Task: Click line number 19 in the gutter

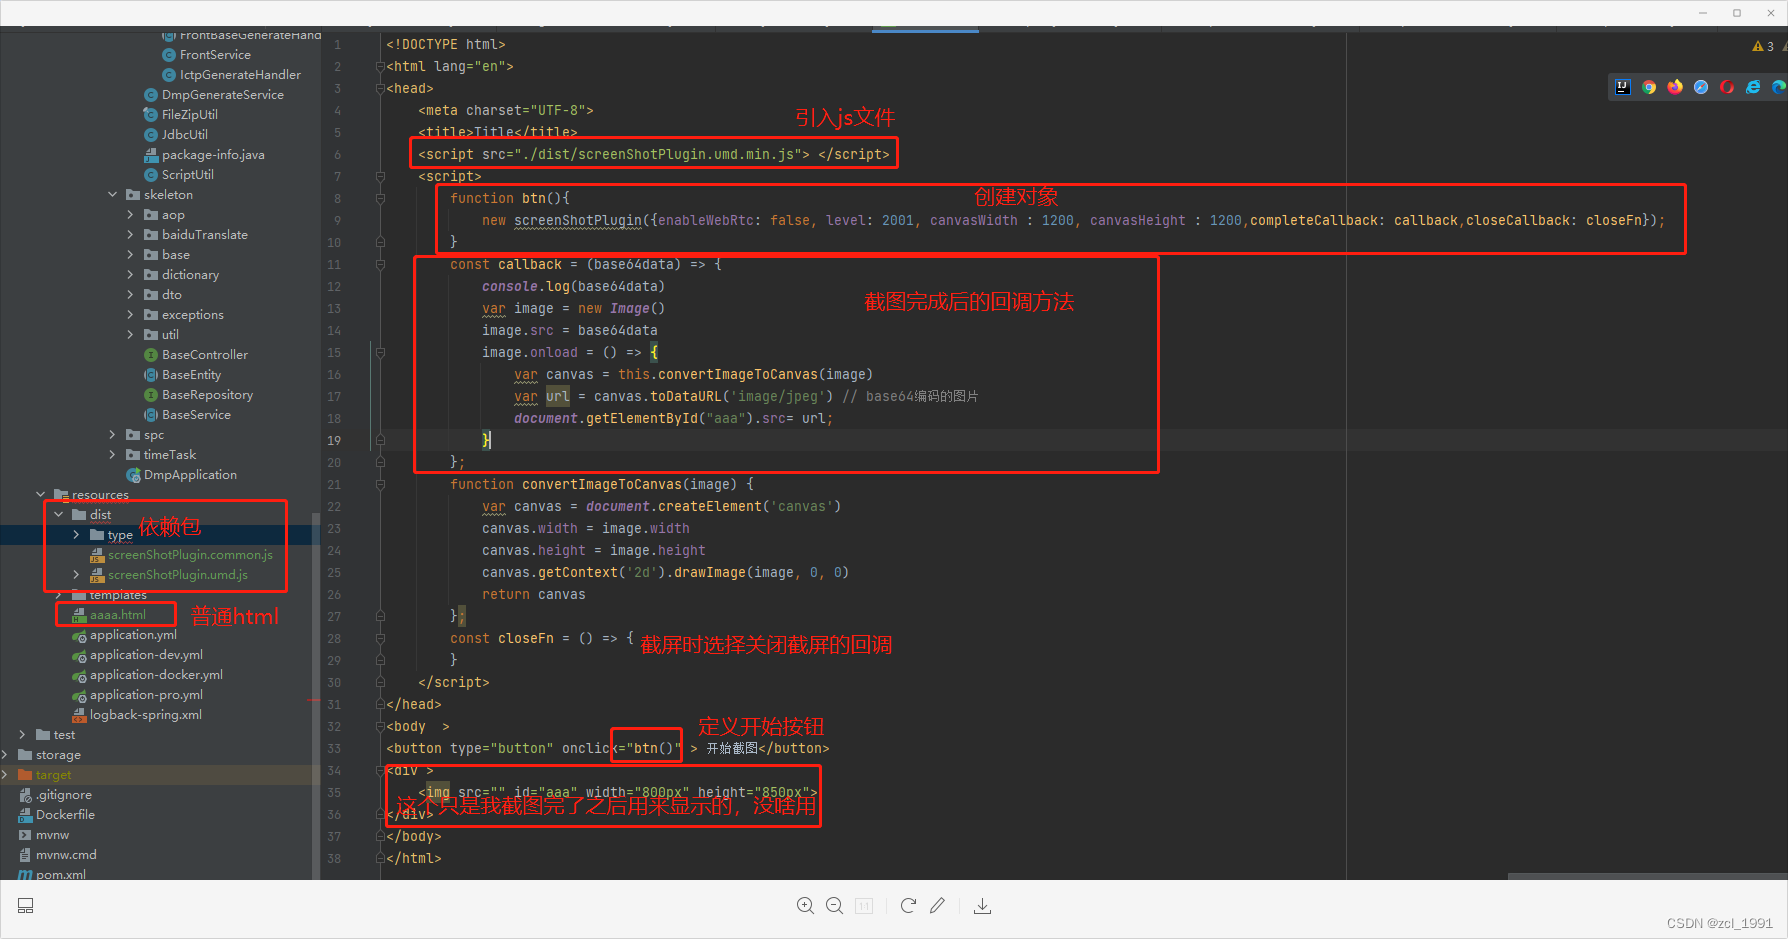Action: click(x=334, y=441)
